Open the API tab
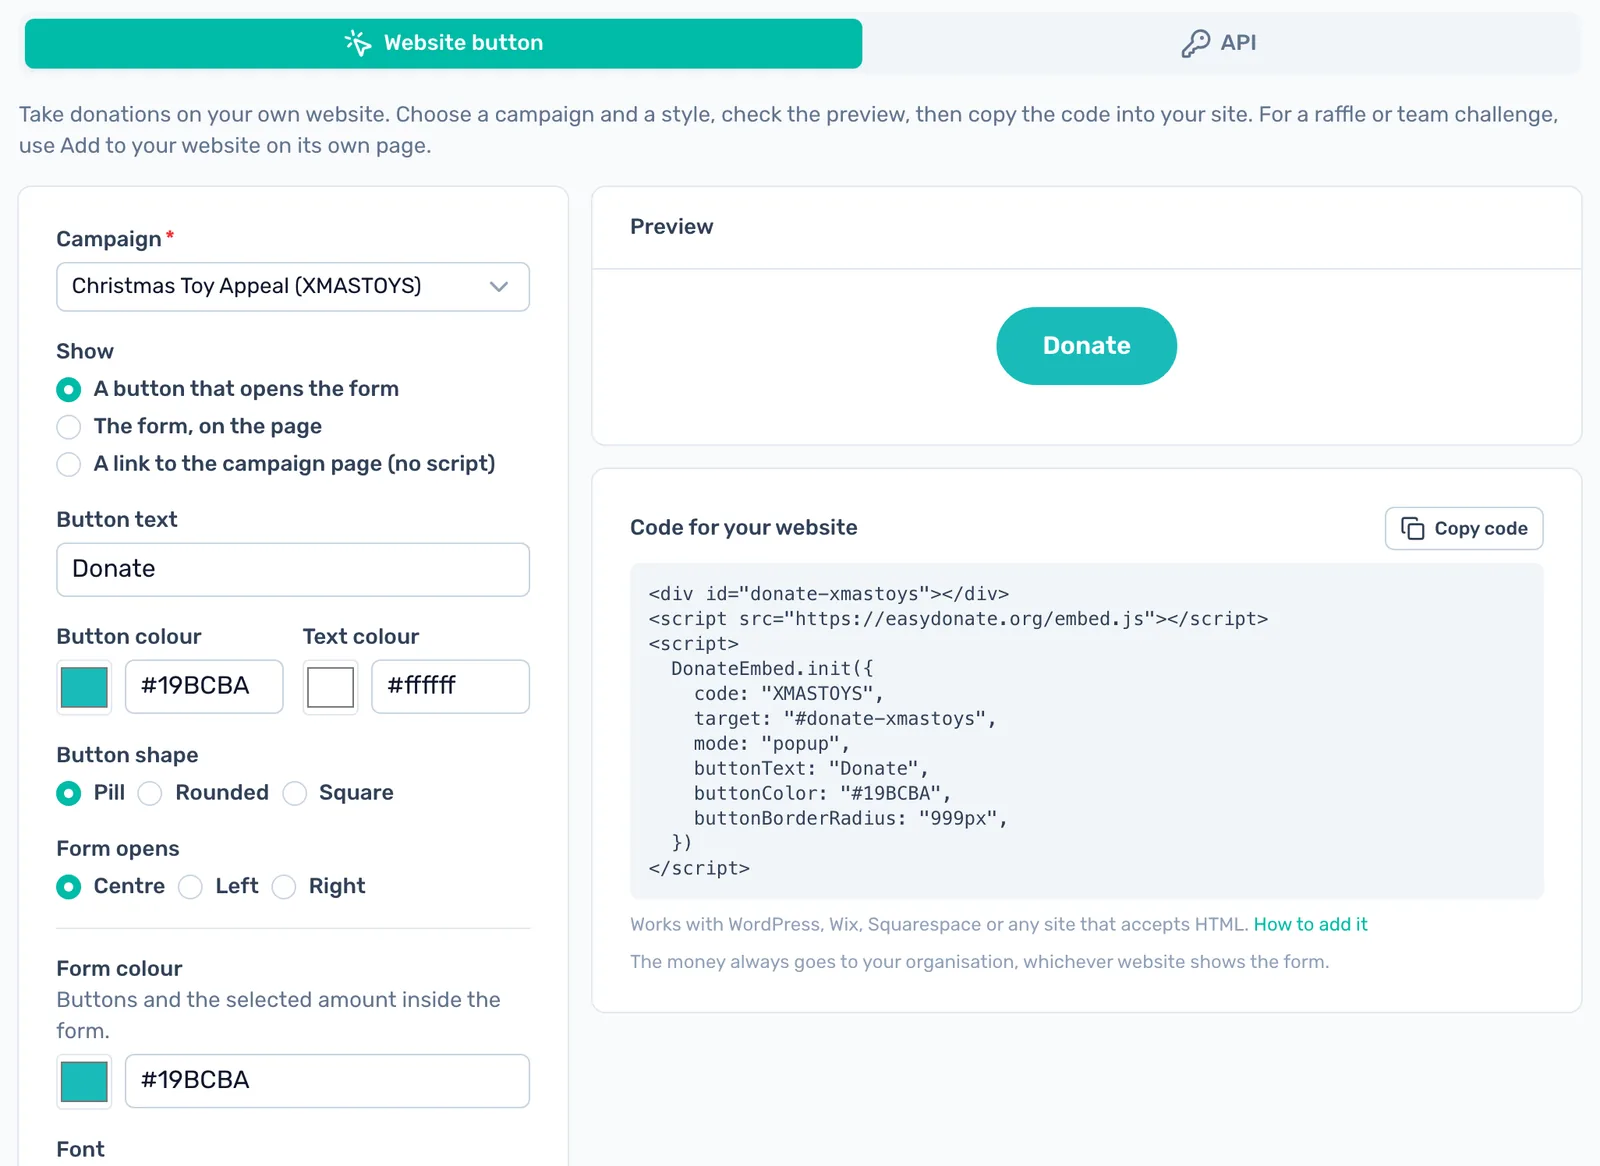Viewport: 1600px width, 1166px height. [x=1219, y=43]
